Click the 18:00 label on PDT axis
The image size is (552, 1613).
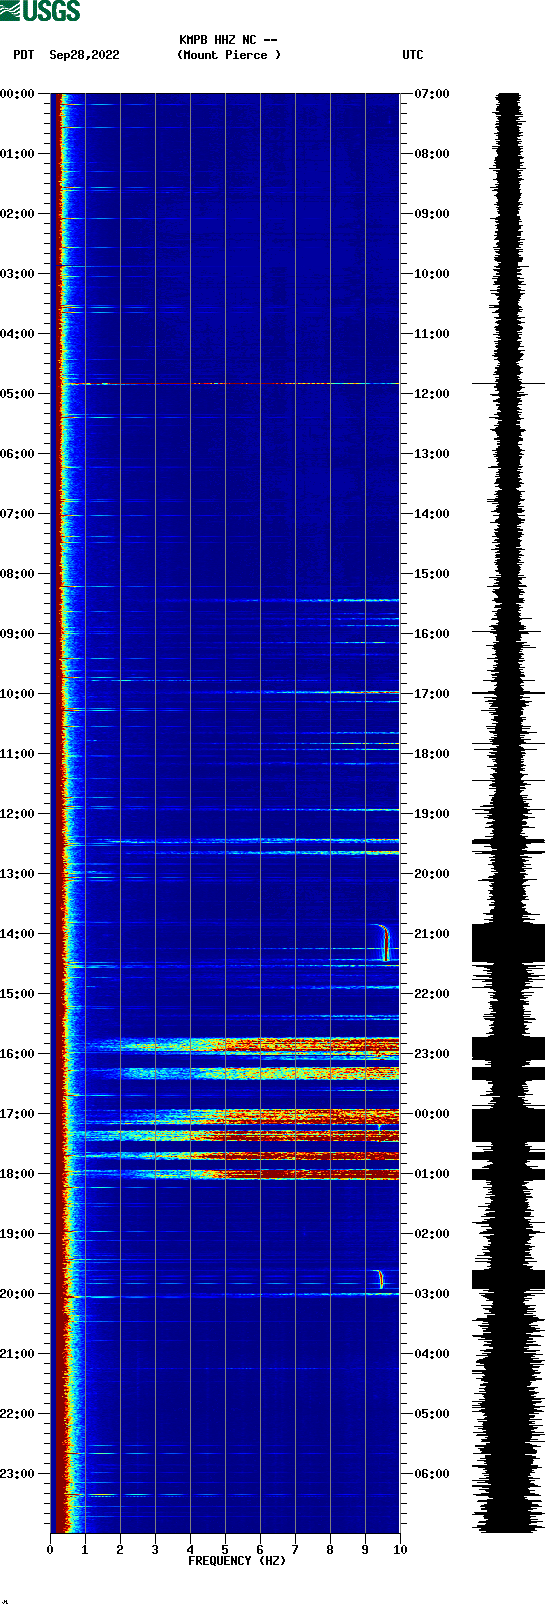pos(17,1174)
